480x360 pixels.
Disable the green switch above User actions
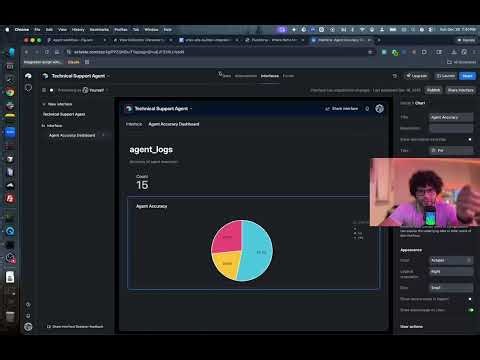[x=470, y=310]
